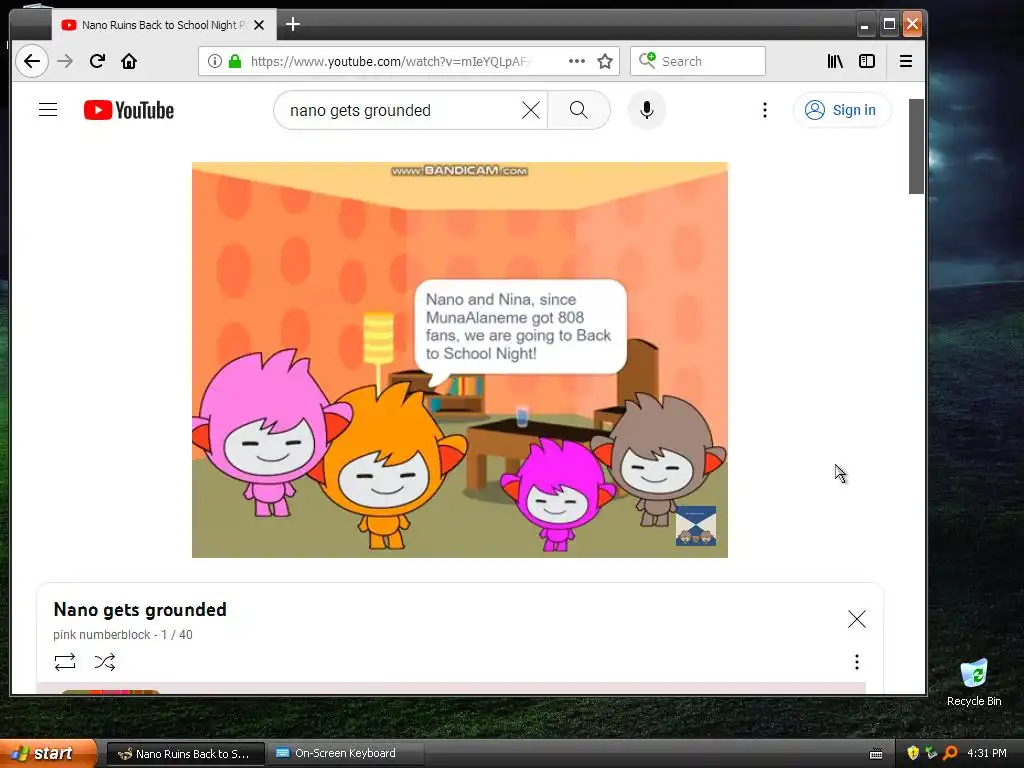This screenshot has width=1024, height=768.
Task: Show site information icon in address bar
Action: pos(214,61)
